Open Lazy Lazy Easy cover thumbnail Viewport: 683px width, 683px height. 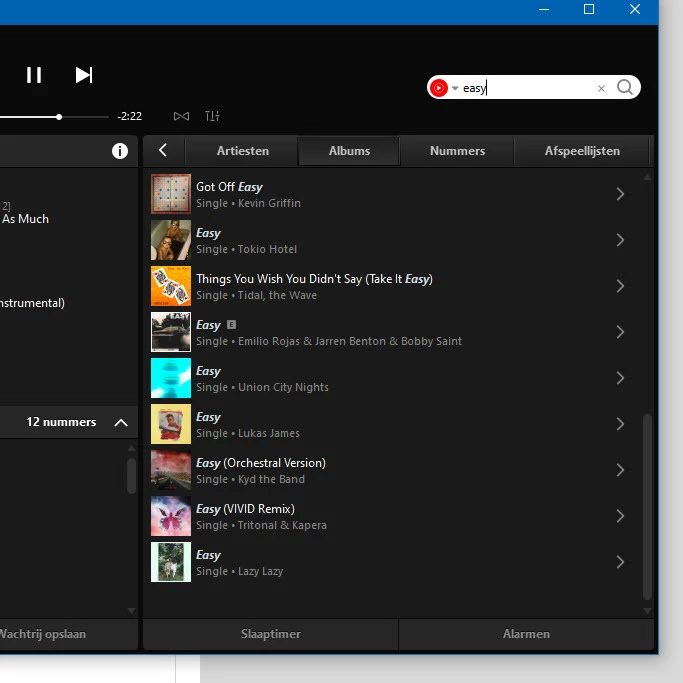pyautogui.click(x=171, y=562)
